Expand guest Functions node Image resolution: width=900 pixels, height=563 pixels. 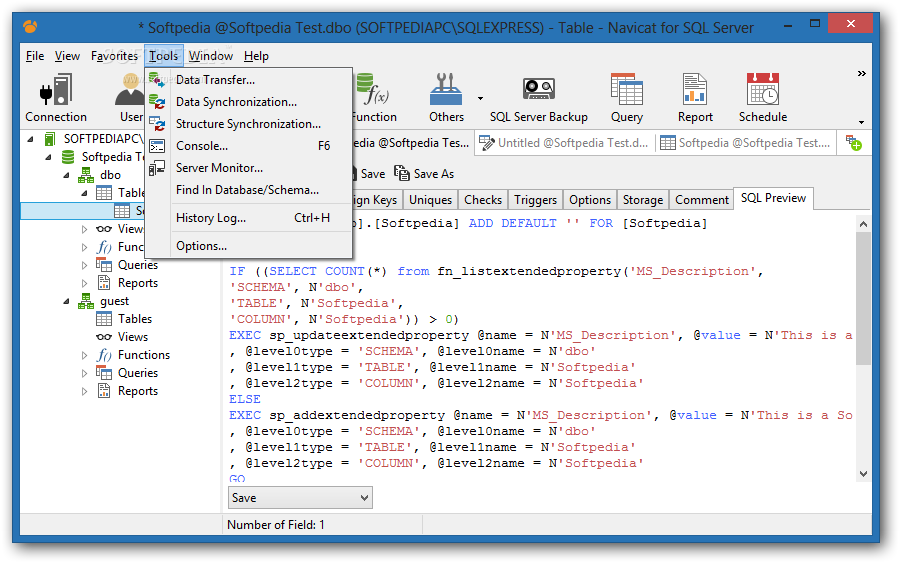click(x=84, y=355)
